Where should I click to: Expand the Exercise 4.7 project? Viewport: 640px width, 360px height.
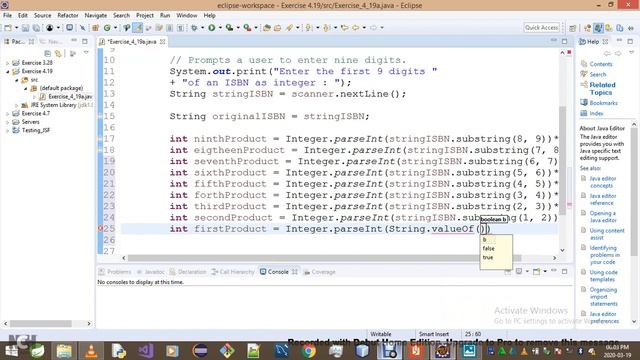click(x=7, y=114)
